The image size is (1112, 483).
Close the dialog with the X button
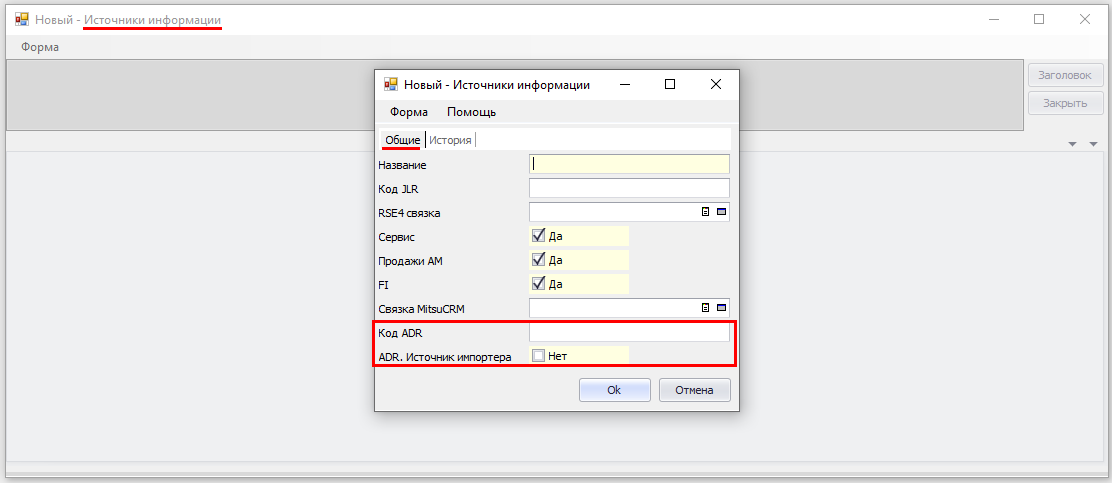716,85
